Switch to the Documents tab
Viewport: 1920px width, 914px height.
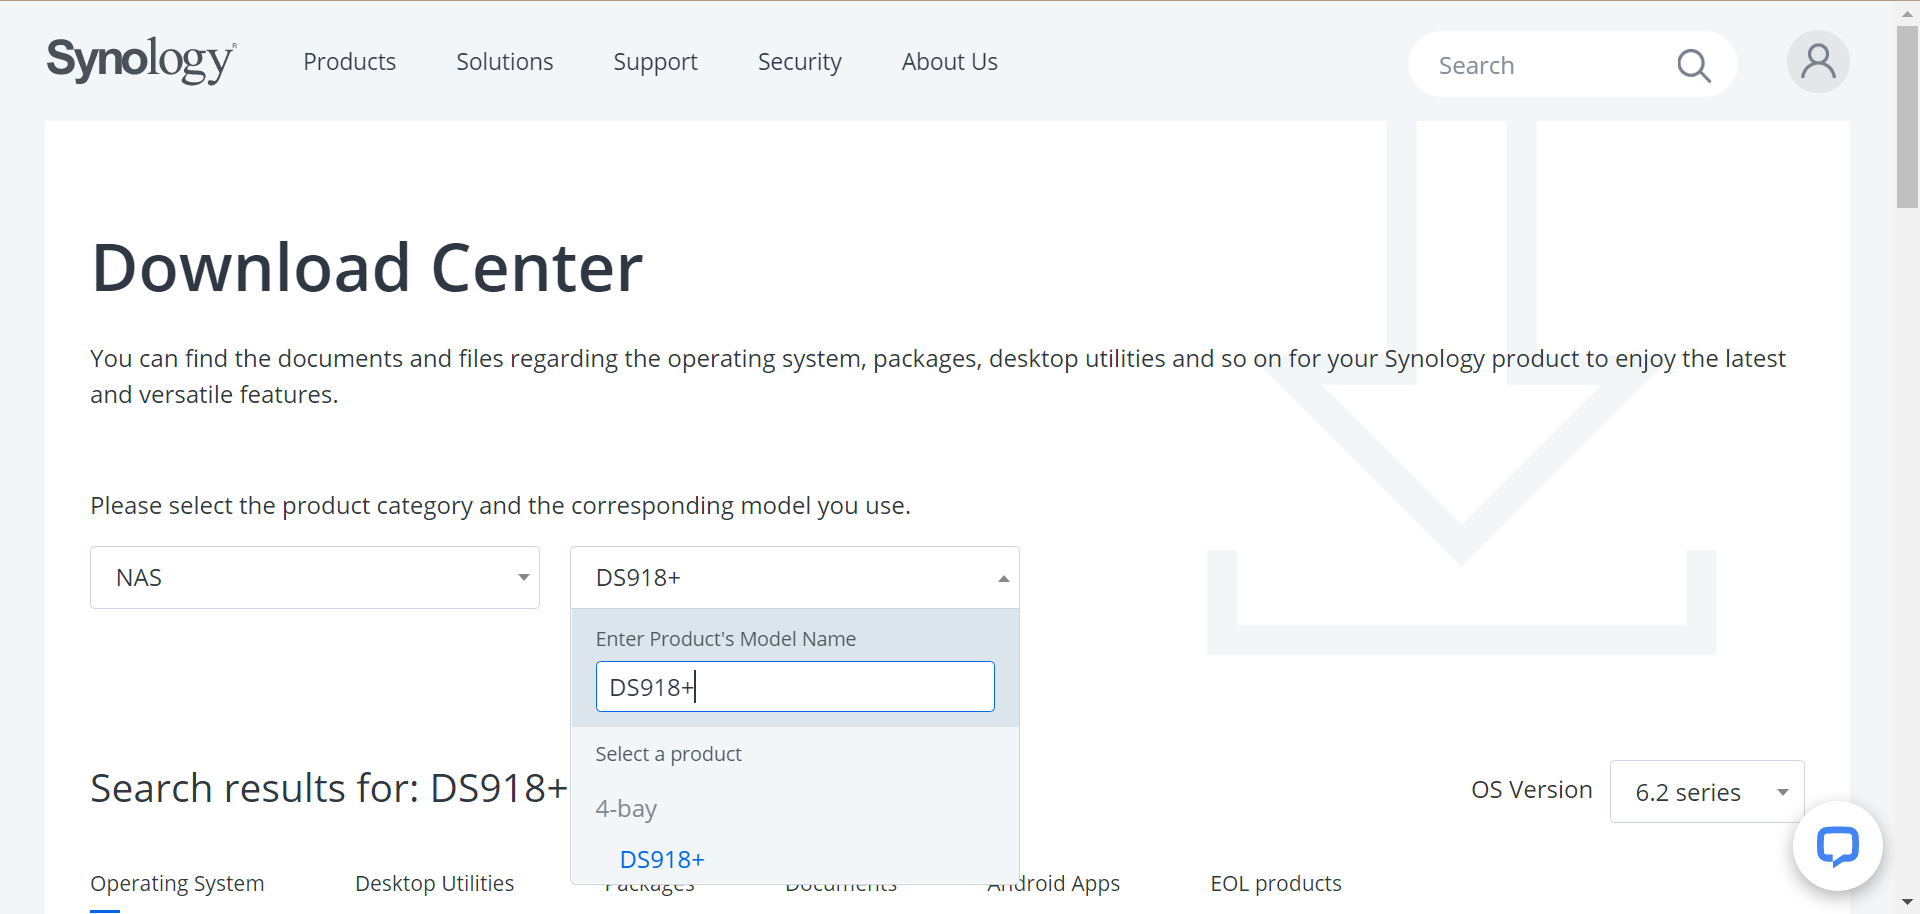click(841, 883)
